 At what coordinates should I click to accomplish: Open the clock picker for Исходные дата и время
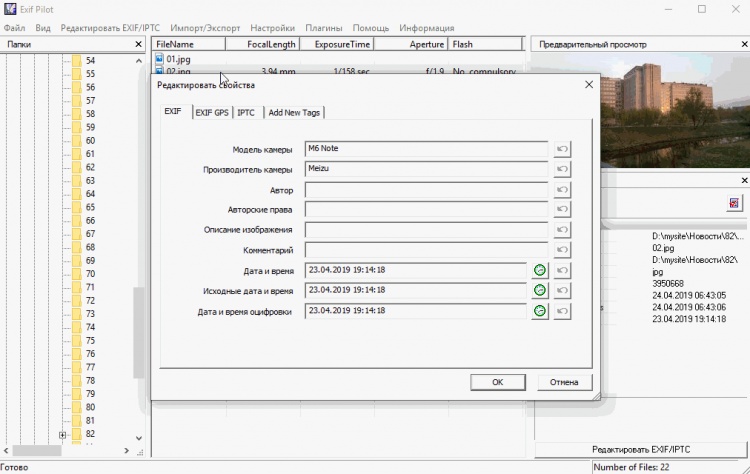pos(540,290)
